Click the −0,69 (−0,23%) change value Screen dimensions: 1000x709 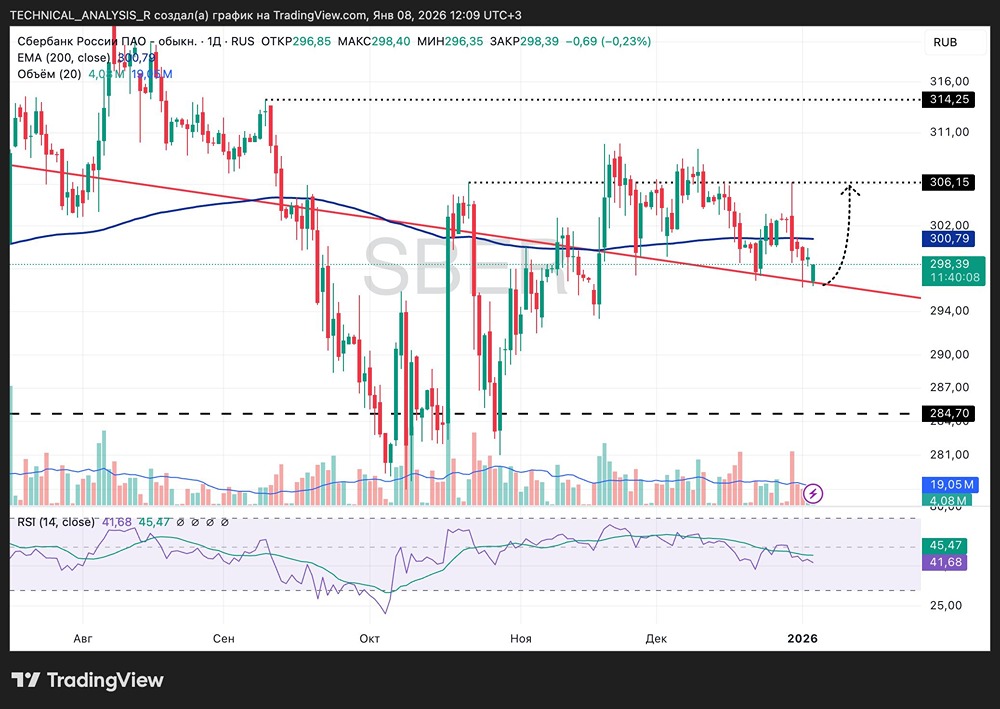point(608,41)
